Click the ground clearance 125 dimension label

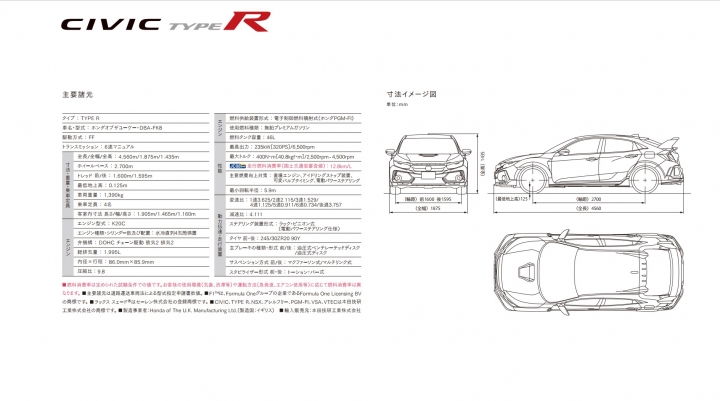coord(512,199)
